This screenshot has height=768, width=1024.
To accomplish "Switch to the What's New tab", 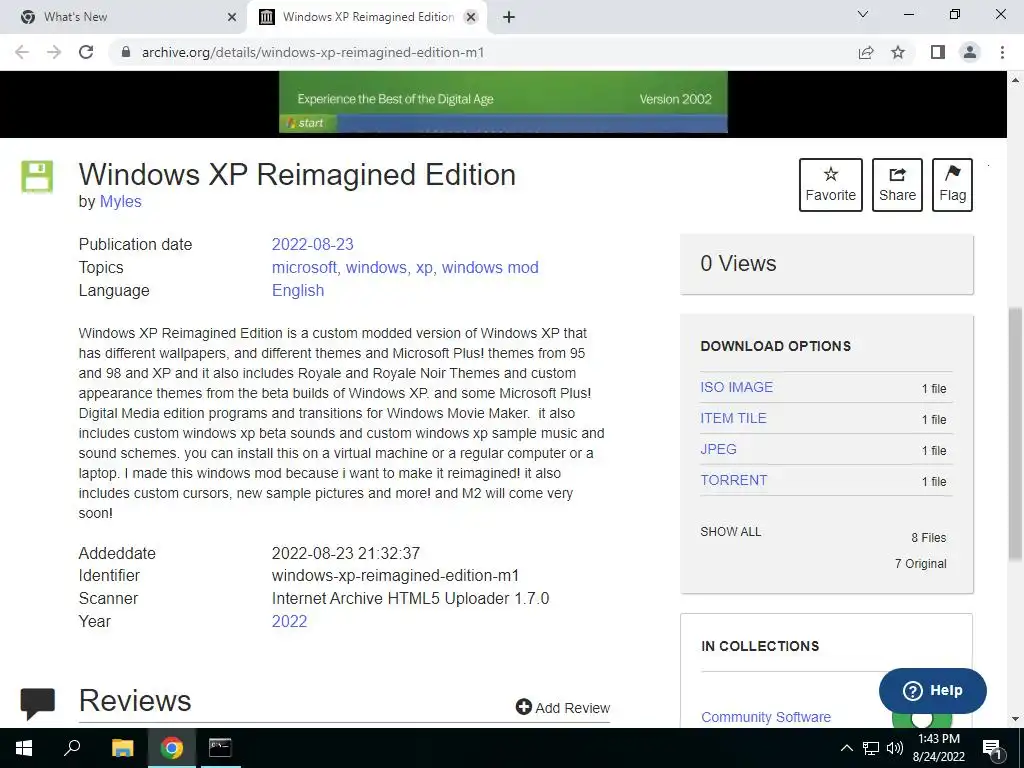I will click(124, 17).
